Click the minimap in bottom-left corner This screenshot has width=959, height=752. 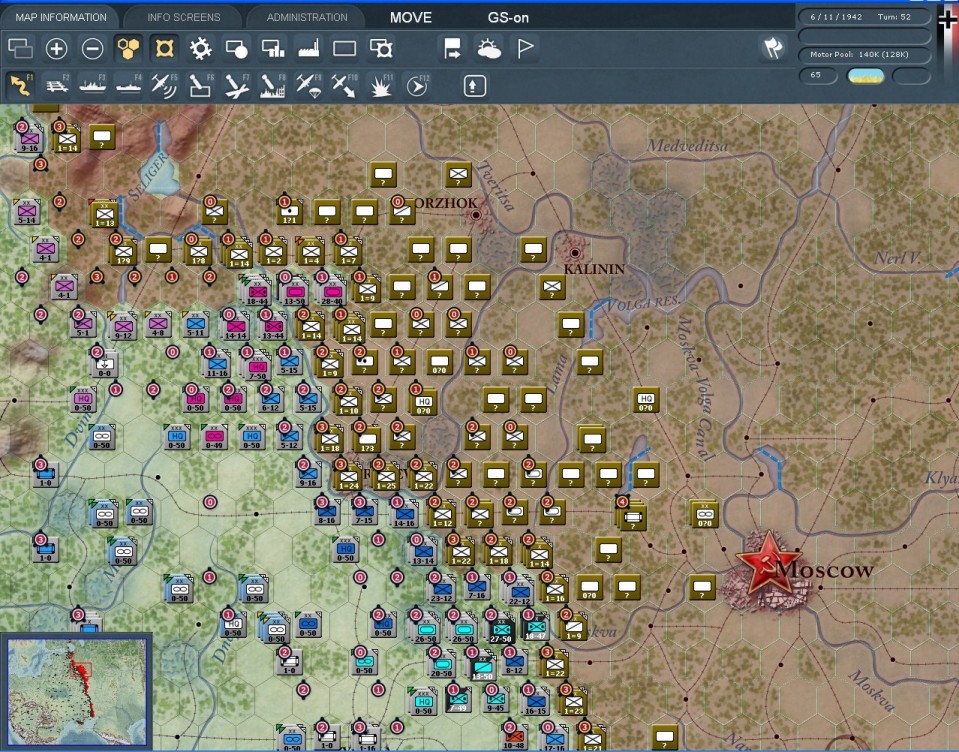coord(77,692)
